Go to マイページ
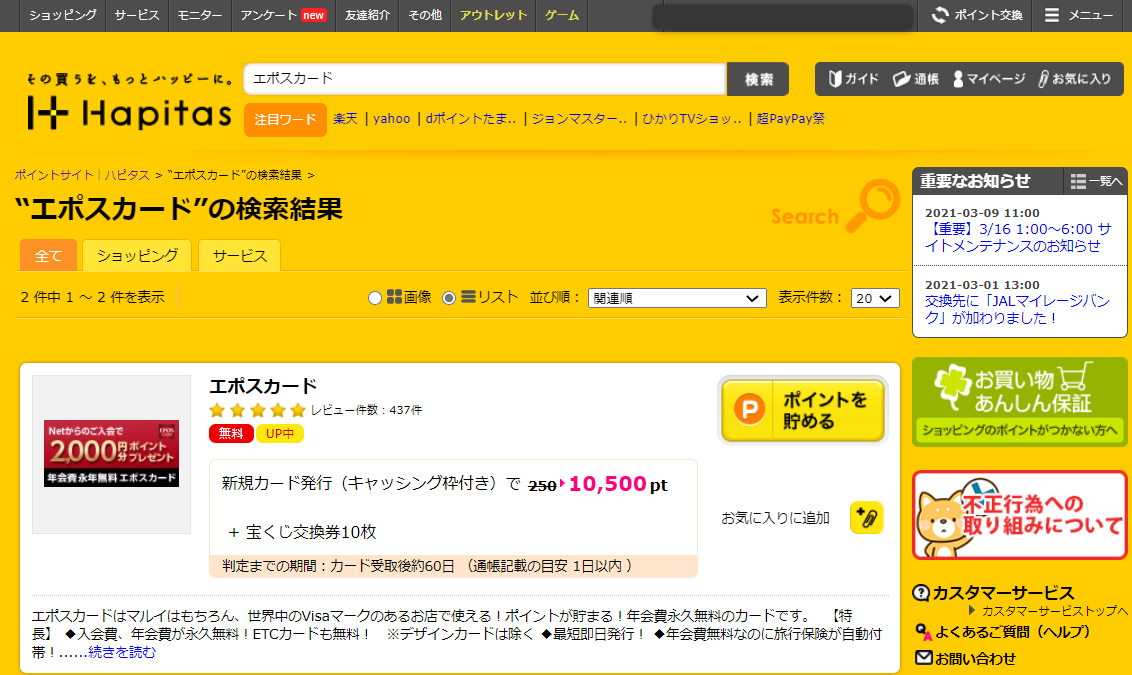The width and height of the screenshot is (1132, 675). point(988,79)
